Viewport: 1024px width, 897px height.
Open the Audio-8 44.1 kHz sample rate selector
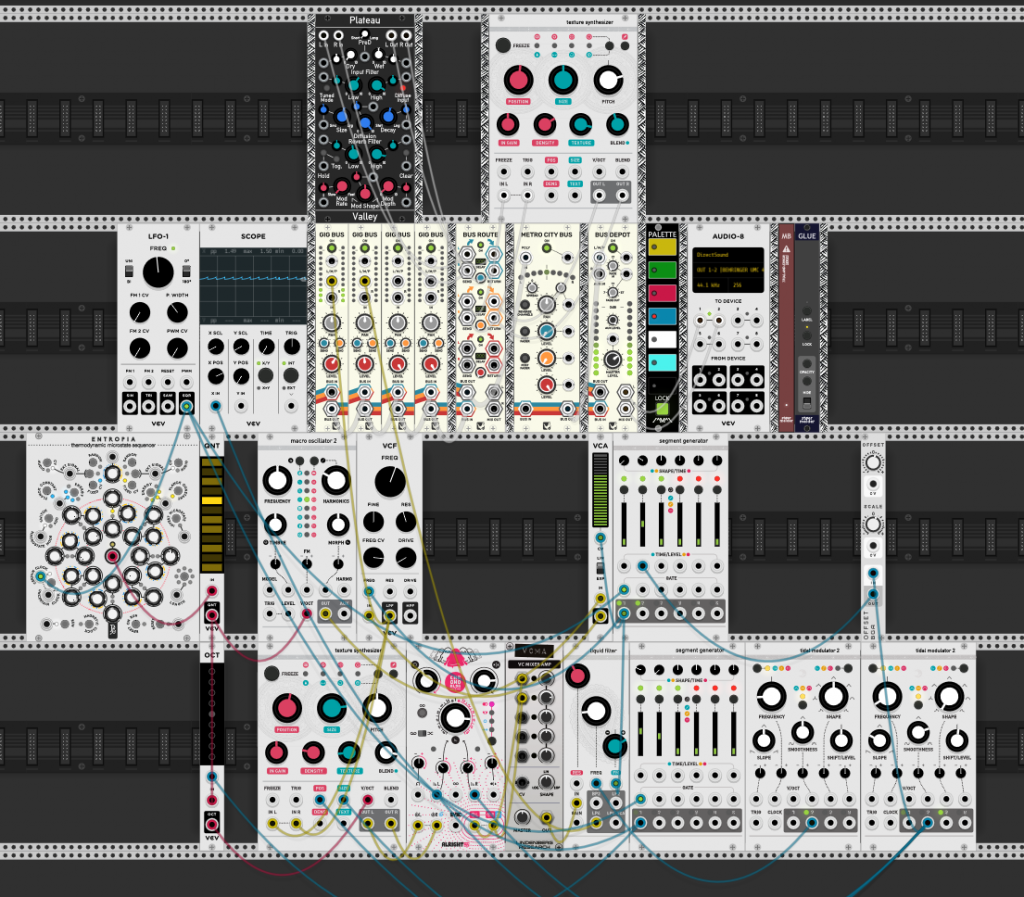pos(709,285)
